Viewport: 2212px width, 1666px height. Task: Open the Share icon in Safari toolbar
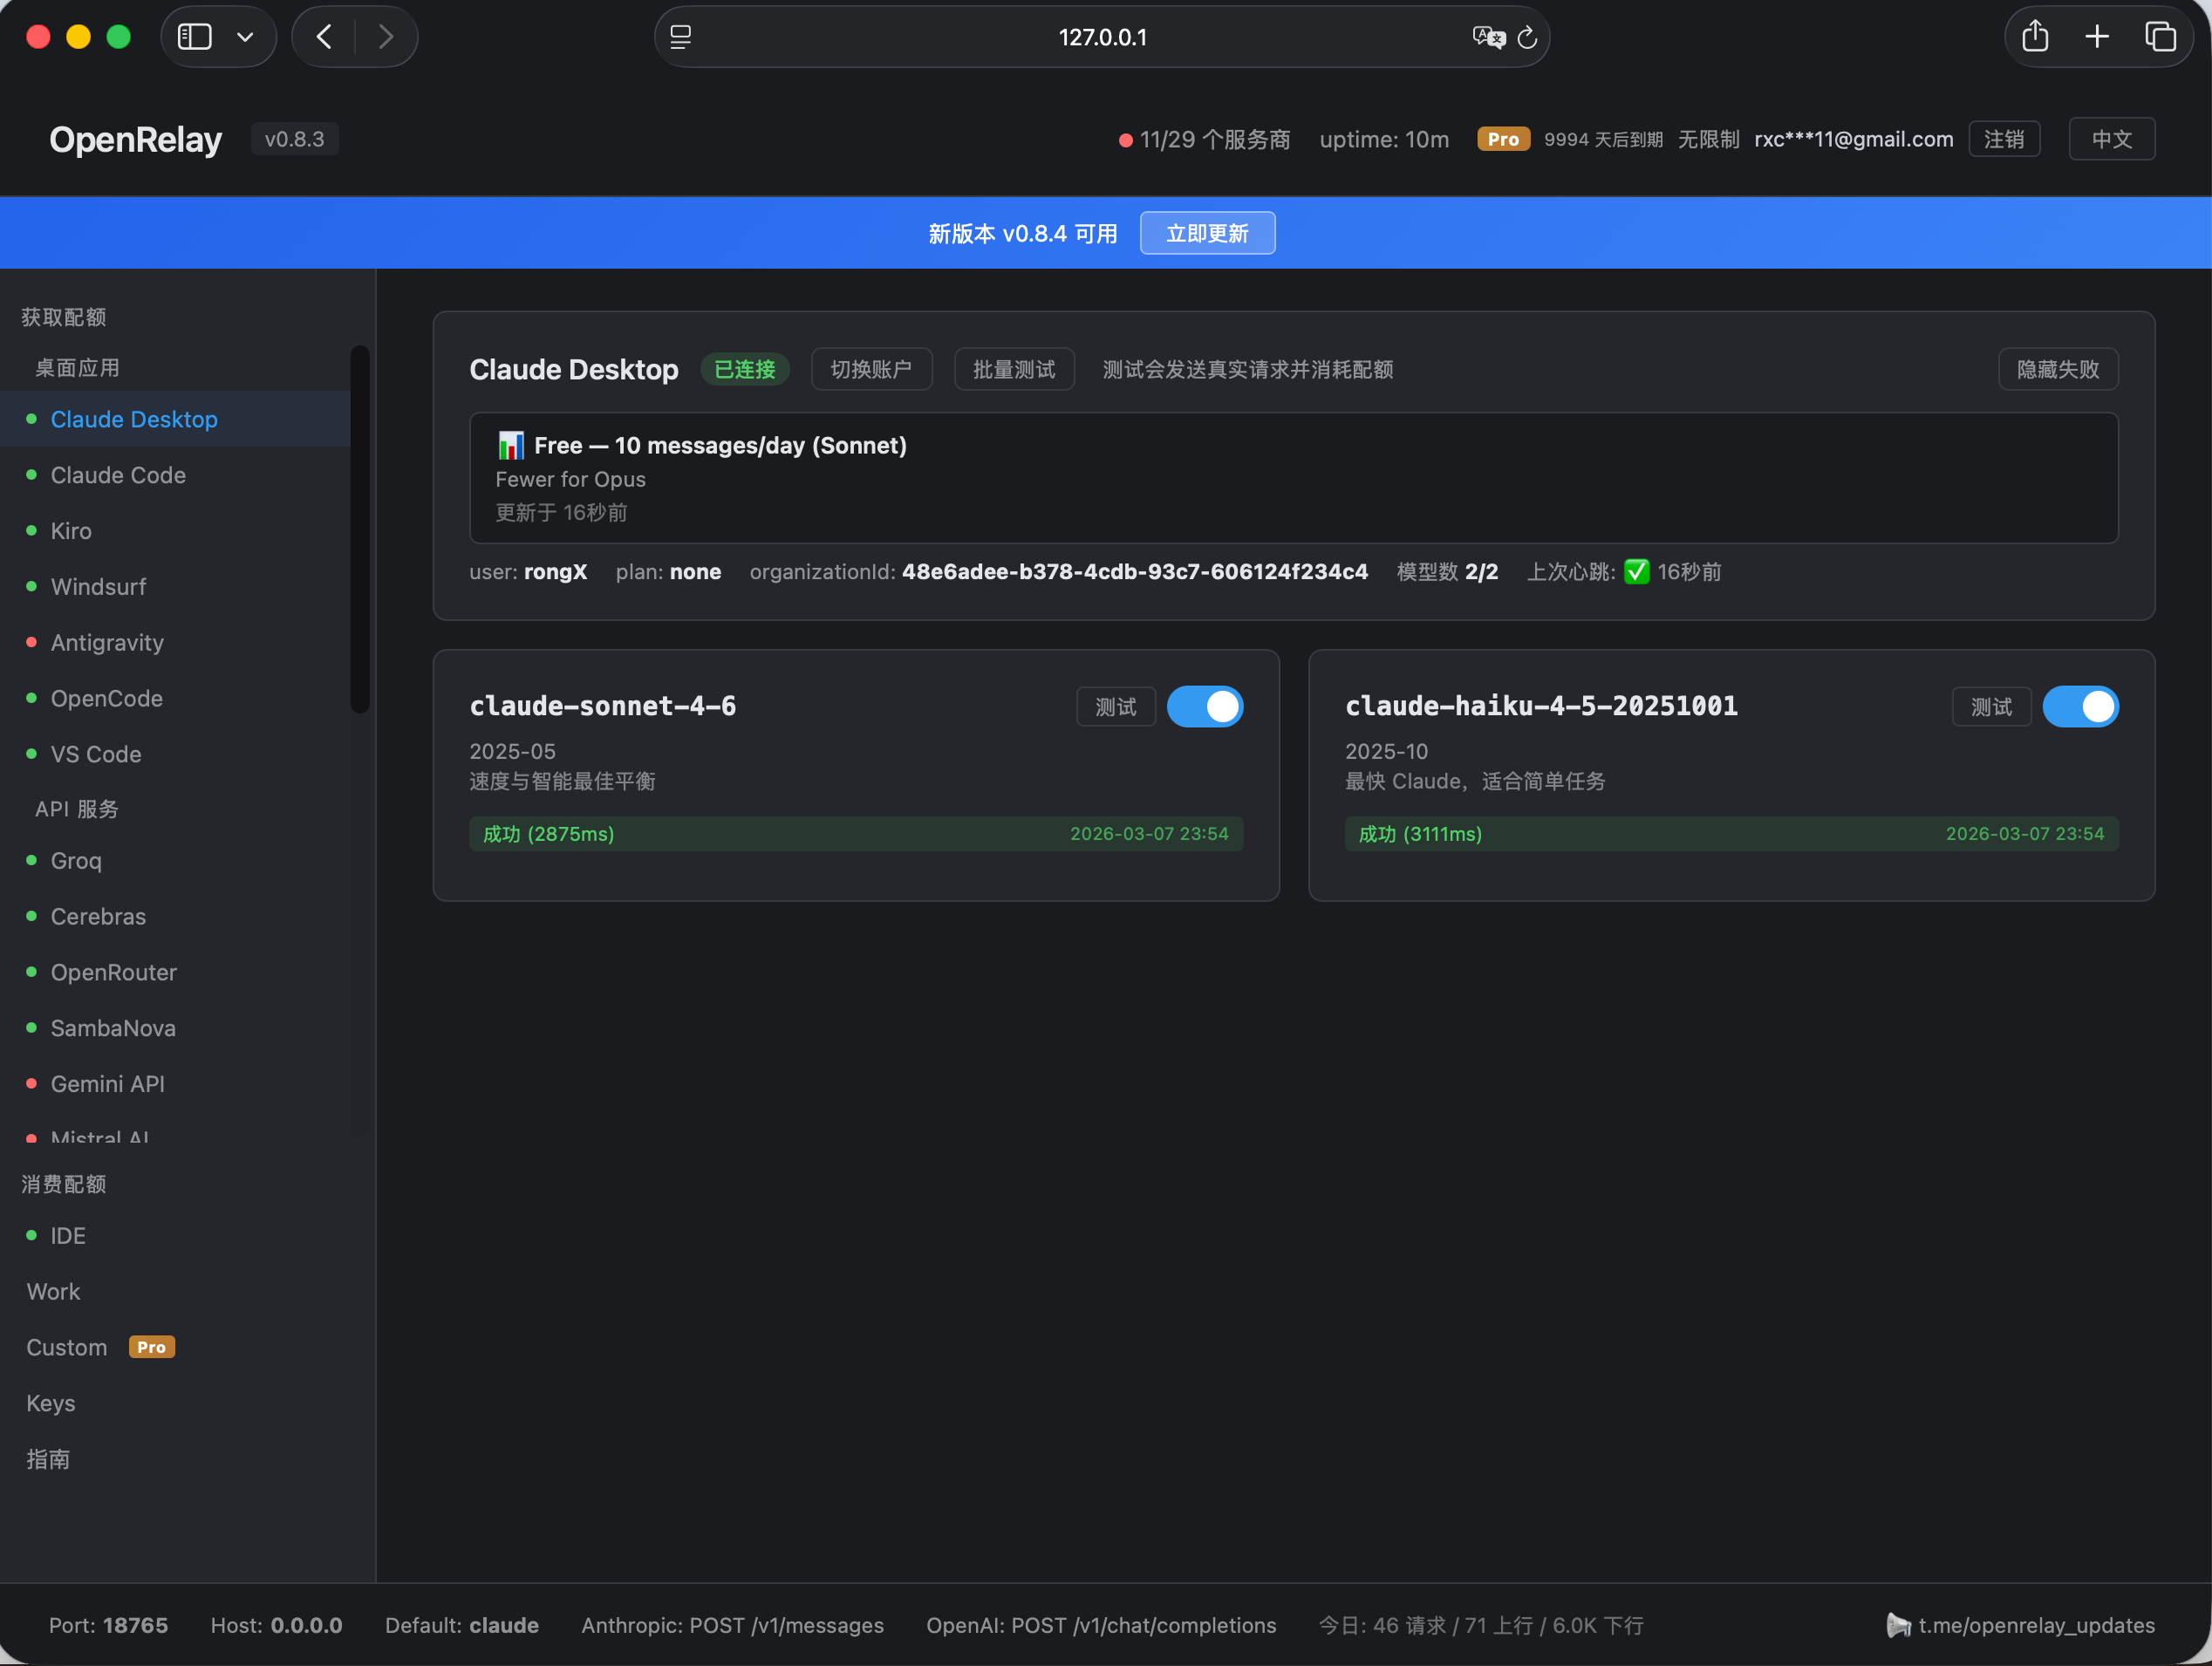tap(2035, 37)
